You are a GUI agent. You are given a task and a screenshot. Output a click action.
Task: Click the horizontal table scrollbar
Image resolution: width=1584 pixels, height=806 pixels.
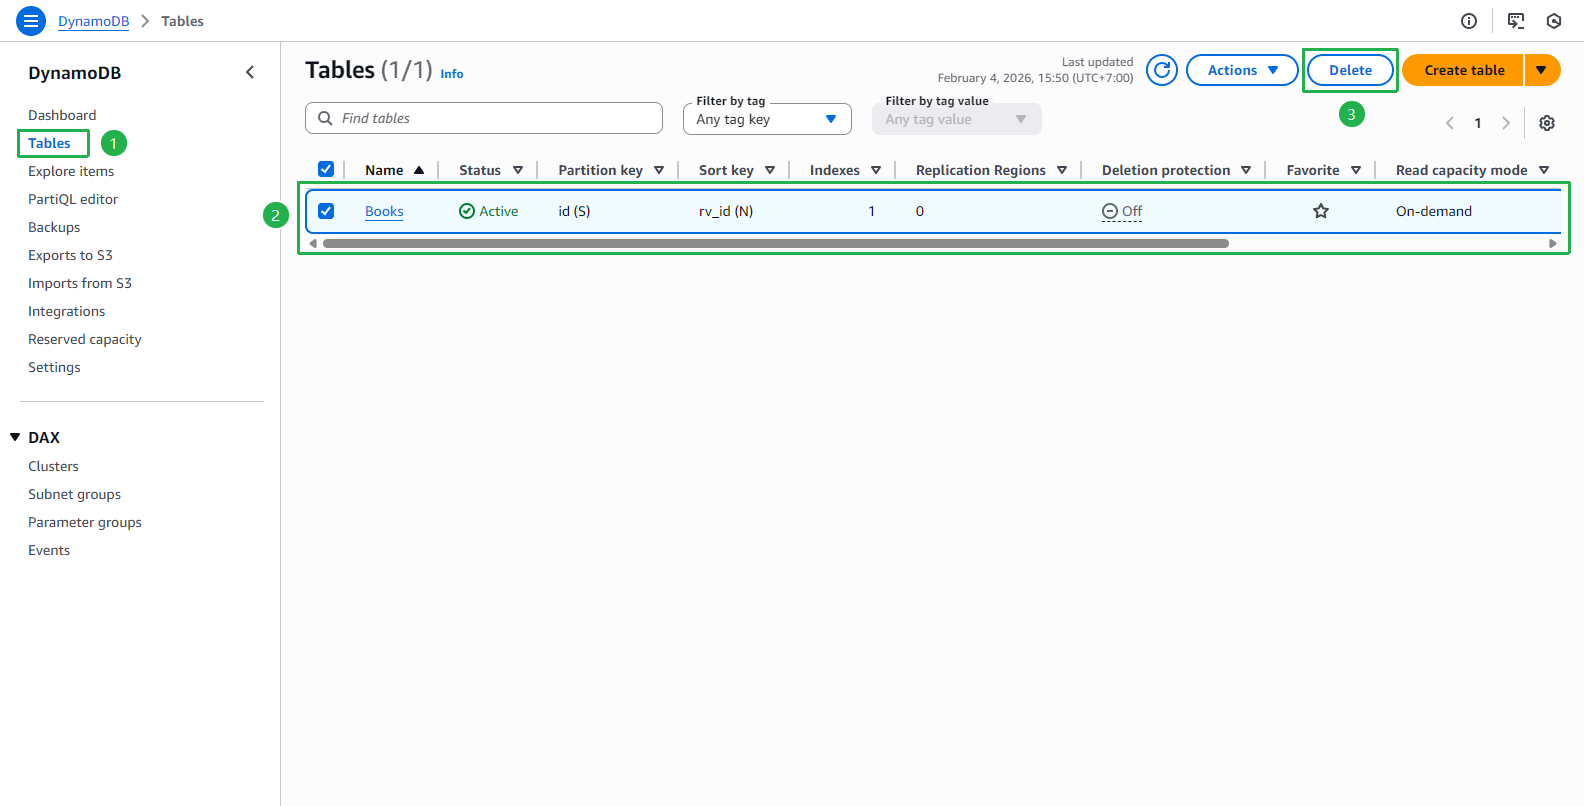(x=775, y=243)
